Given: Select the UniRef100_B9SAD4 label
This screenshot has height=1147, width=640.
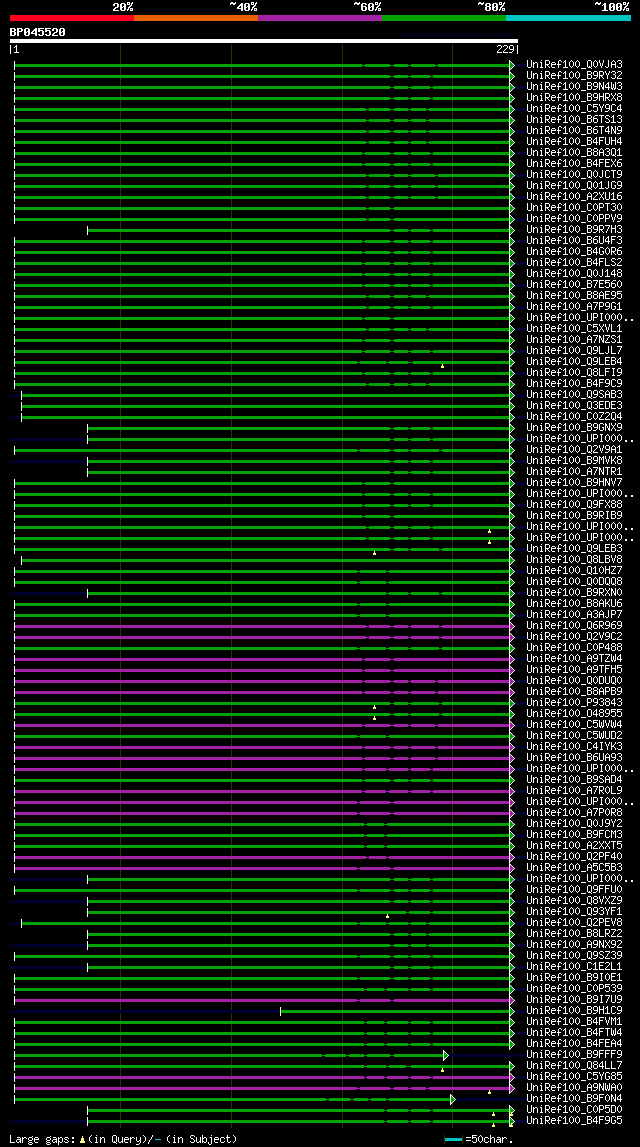Looking at the screenshot, I should coord(574,779).
